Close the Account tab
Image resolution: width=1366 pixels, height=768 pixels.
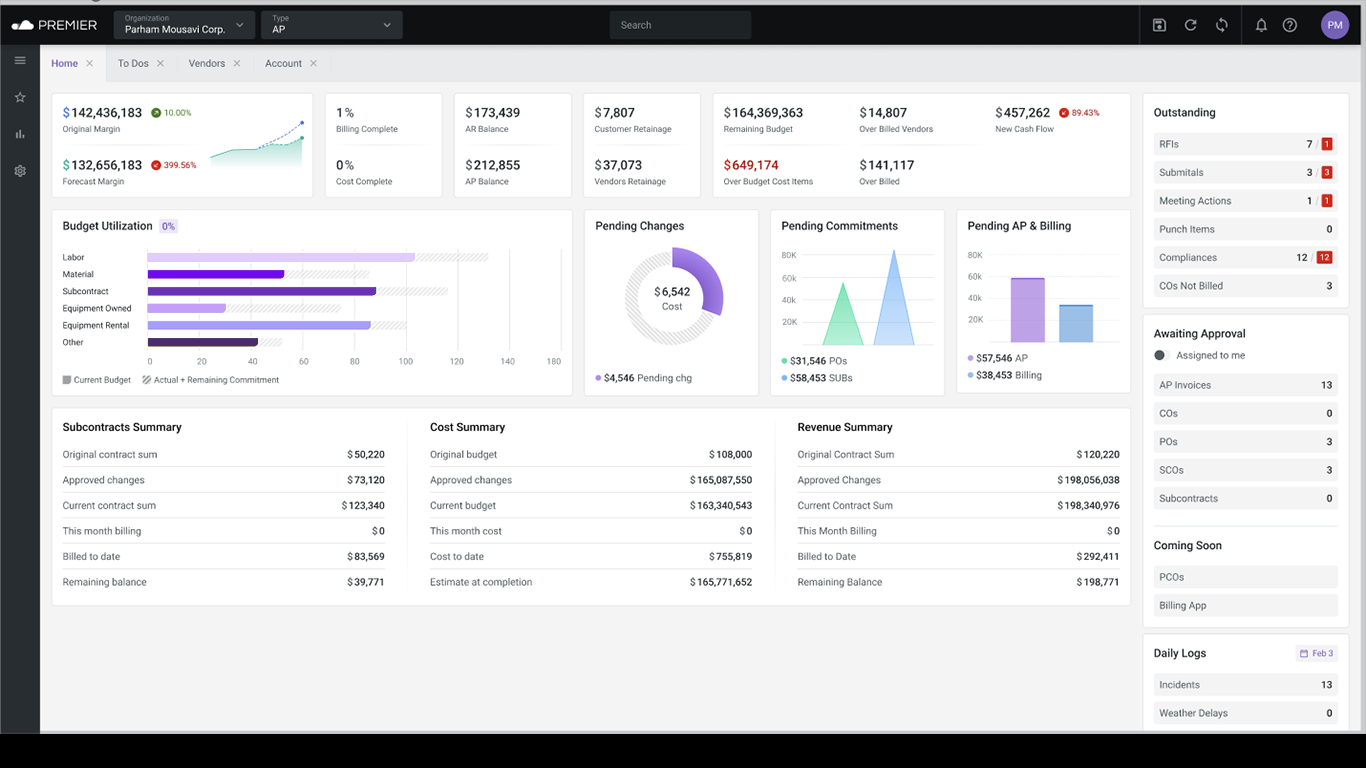[x=313, y=63]
